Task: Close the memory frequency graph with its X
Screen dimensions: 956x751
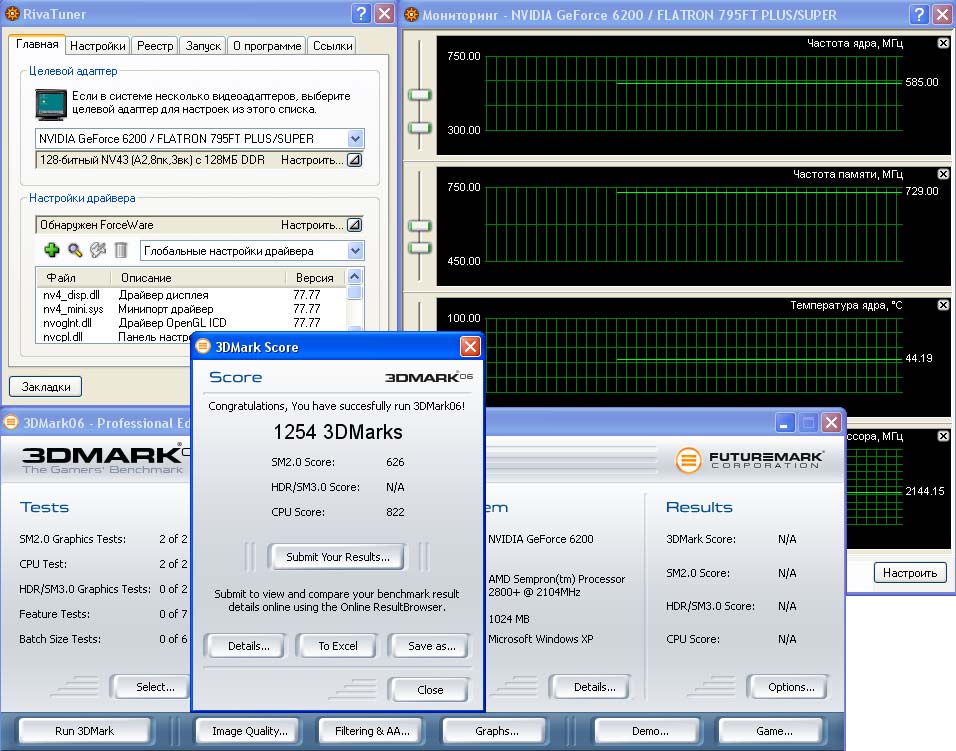Action: coord(943,174)
